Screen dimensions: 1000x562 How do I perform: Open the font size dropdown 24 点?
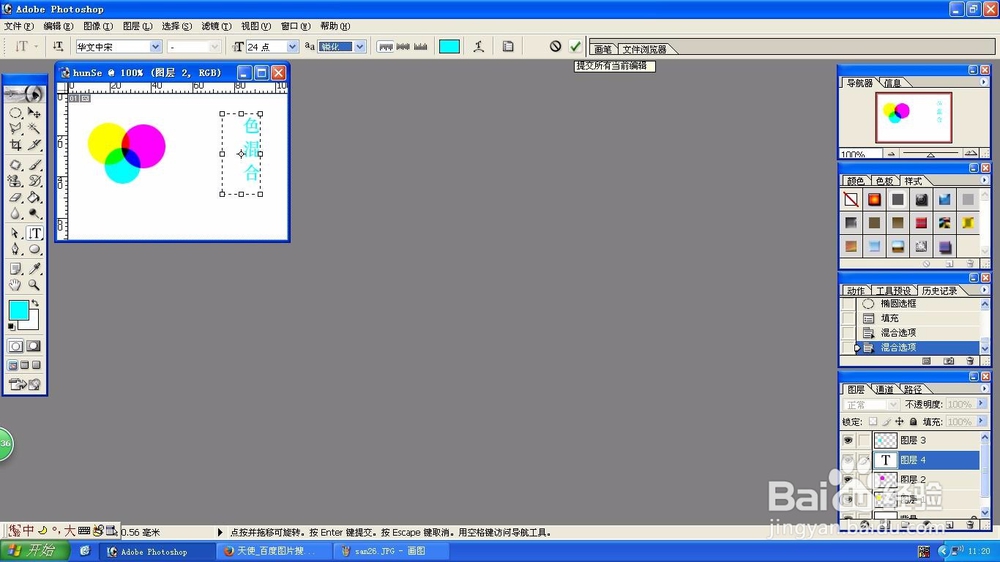pos(292,47)
